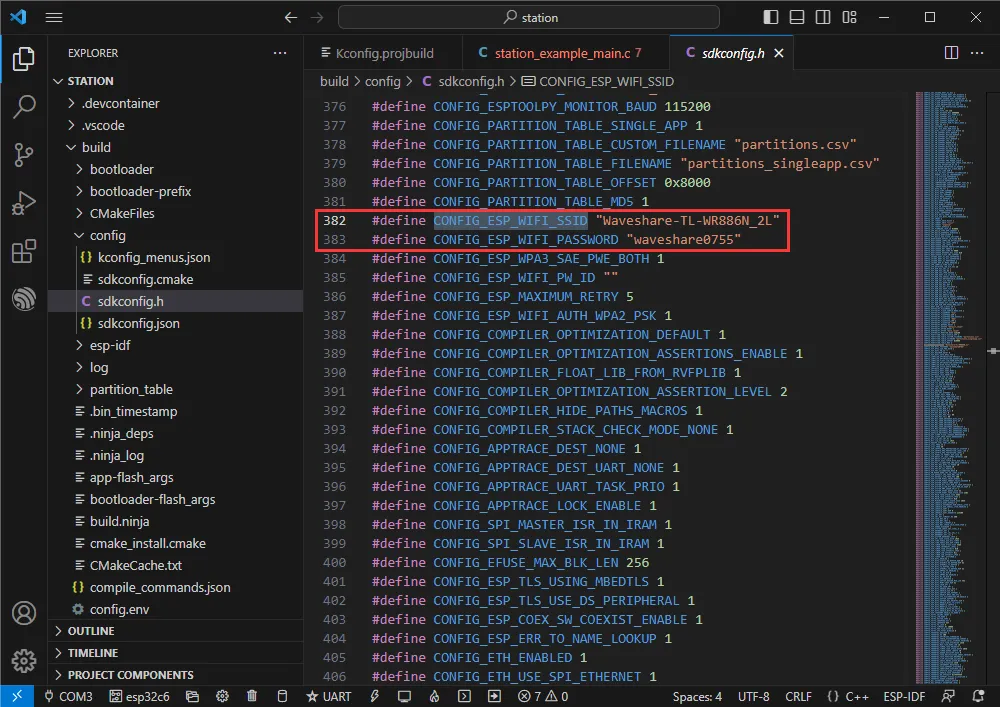Viewport: 1000px width, 707px height.
Task: Open the Manage gear icon in activity bar
Action: point(24,661)
